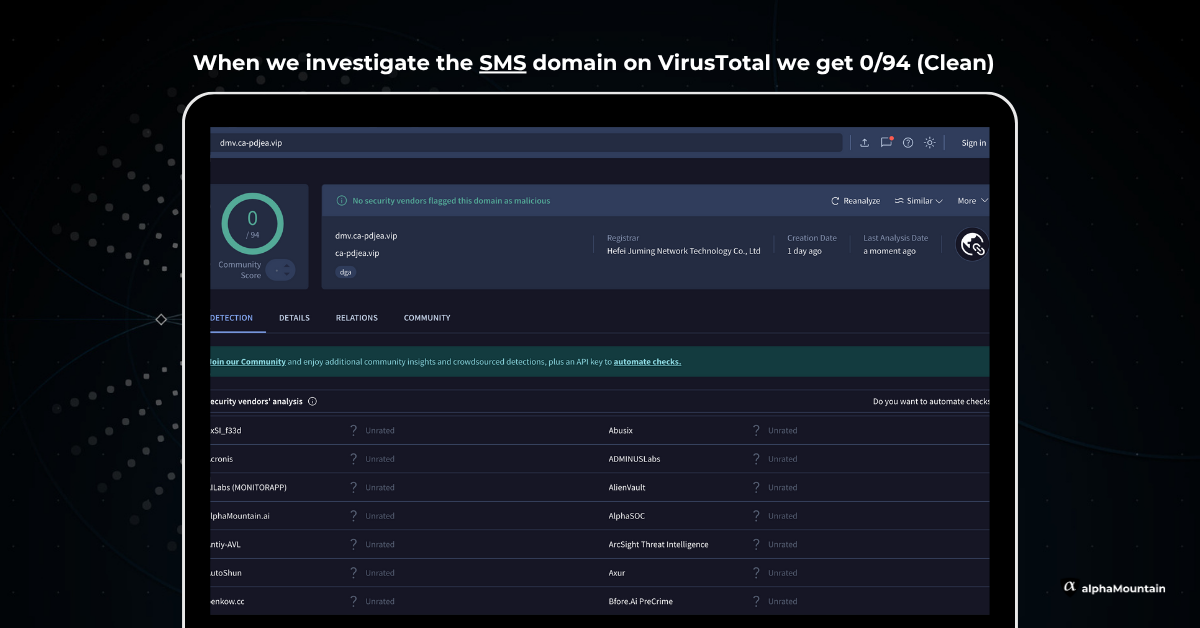Viewport: 1200px width, 628px height.
Task: Click the Axur vendor name
Action: pos(617,573)
